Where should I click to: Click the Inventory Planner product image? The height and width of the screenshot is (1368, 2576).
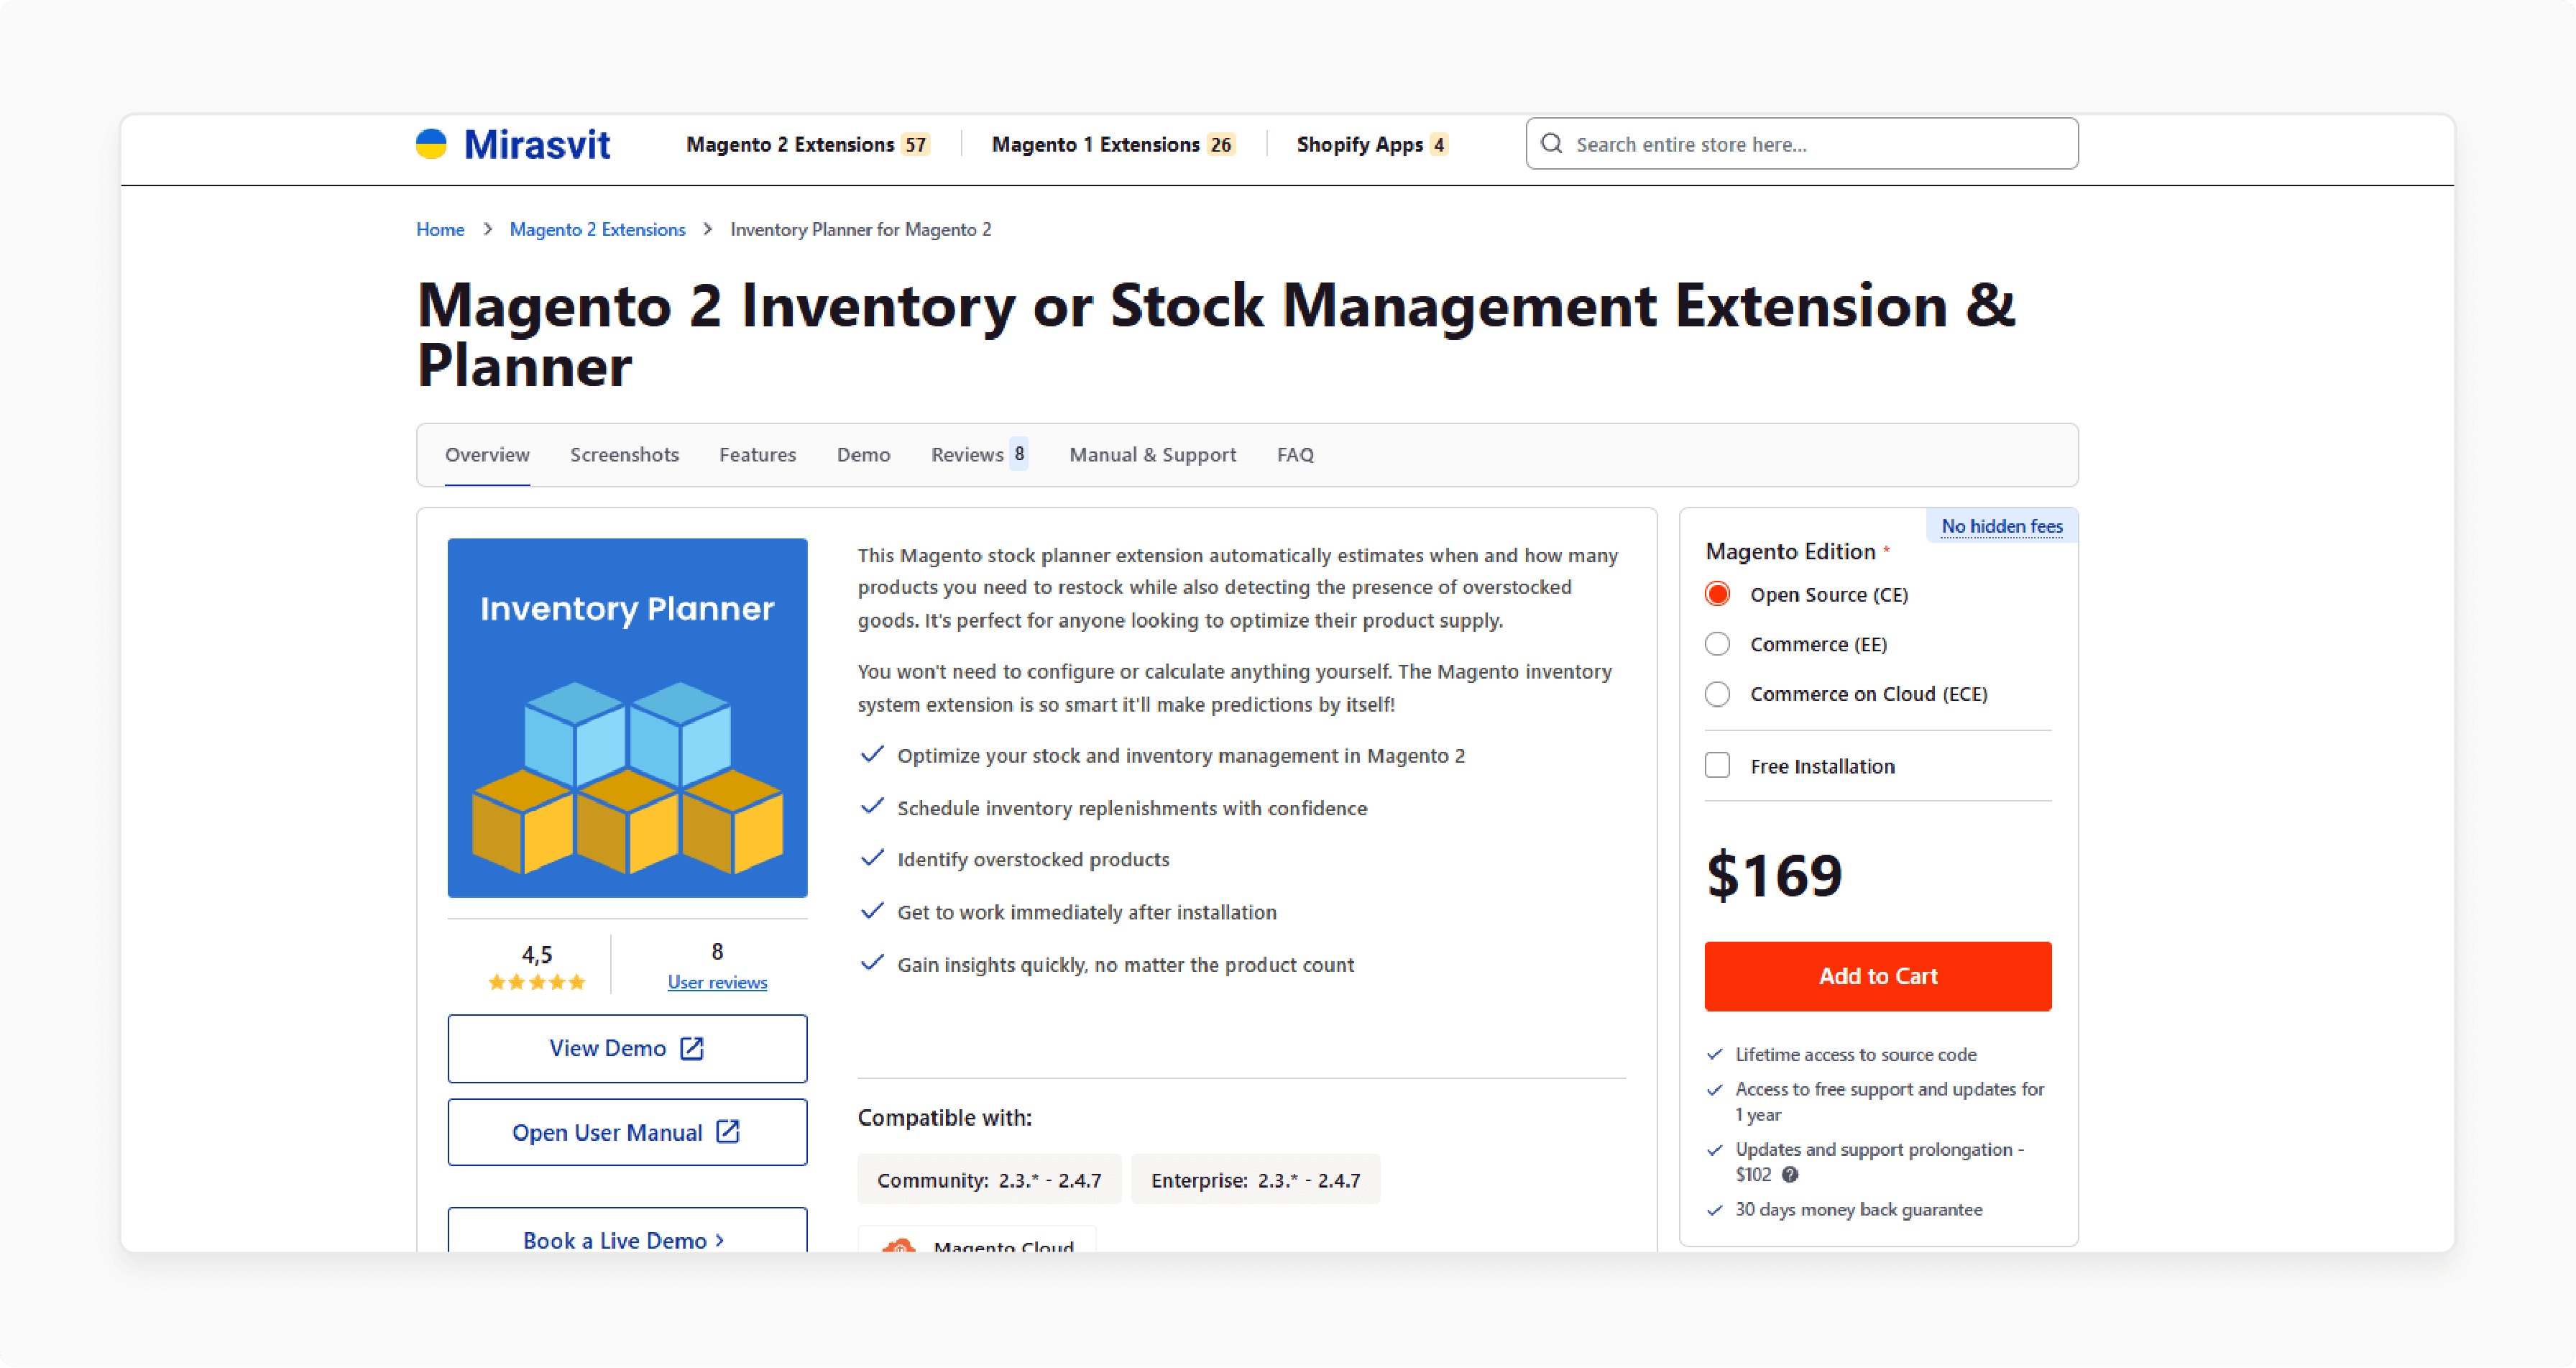tap(627, 717)
